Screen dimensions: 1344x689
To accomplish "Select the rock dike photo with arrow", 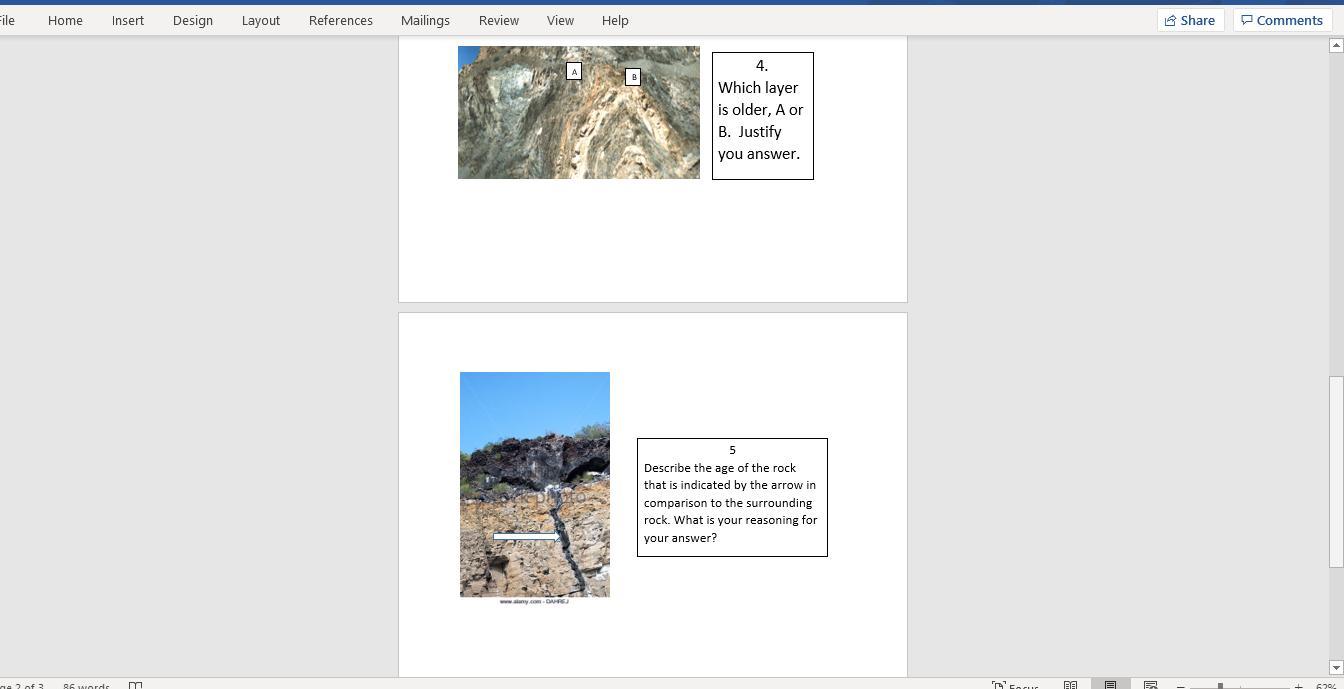I will pos(535,484).
